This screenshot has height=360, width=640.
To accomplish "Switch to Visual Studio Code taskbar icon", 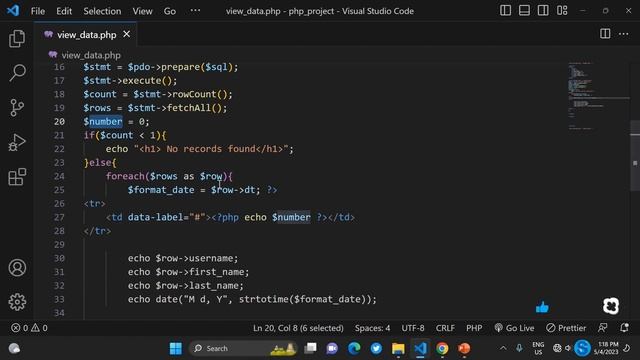I will [x=420, y=348].
